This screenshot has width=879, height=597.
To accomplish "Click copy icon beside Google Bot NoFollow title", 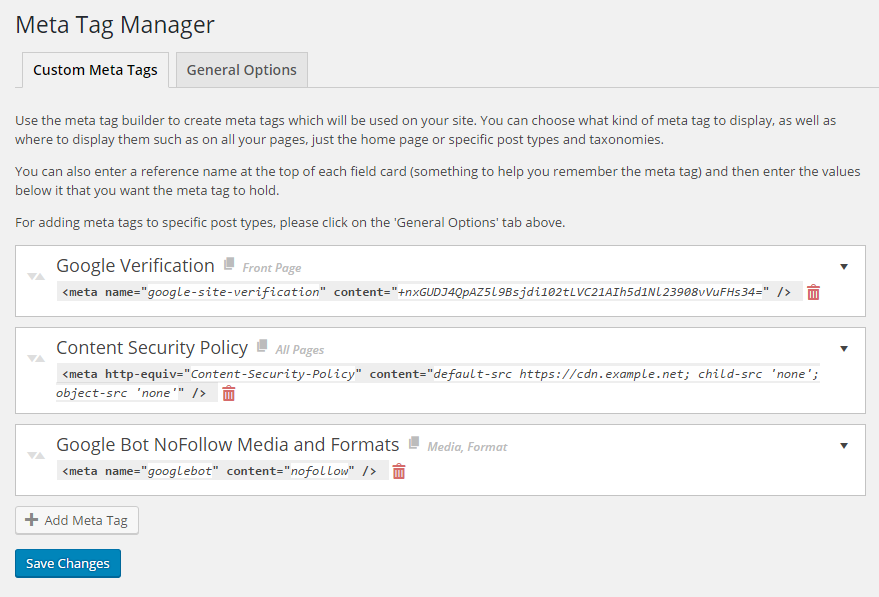I will tap(413, 444).
